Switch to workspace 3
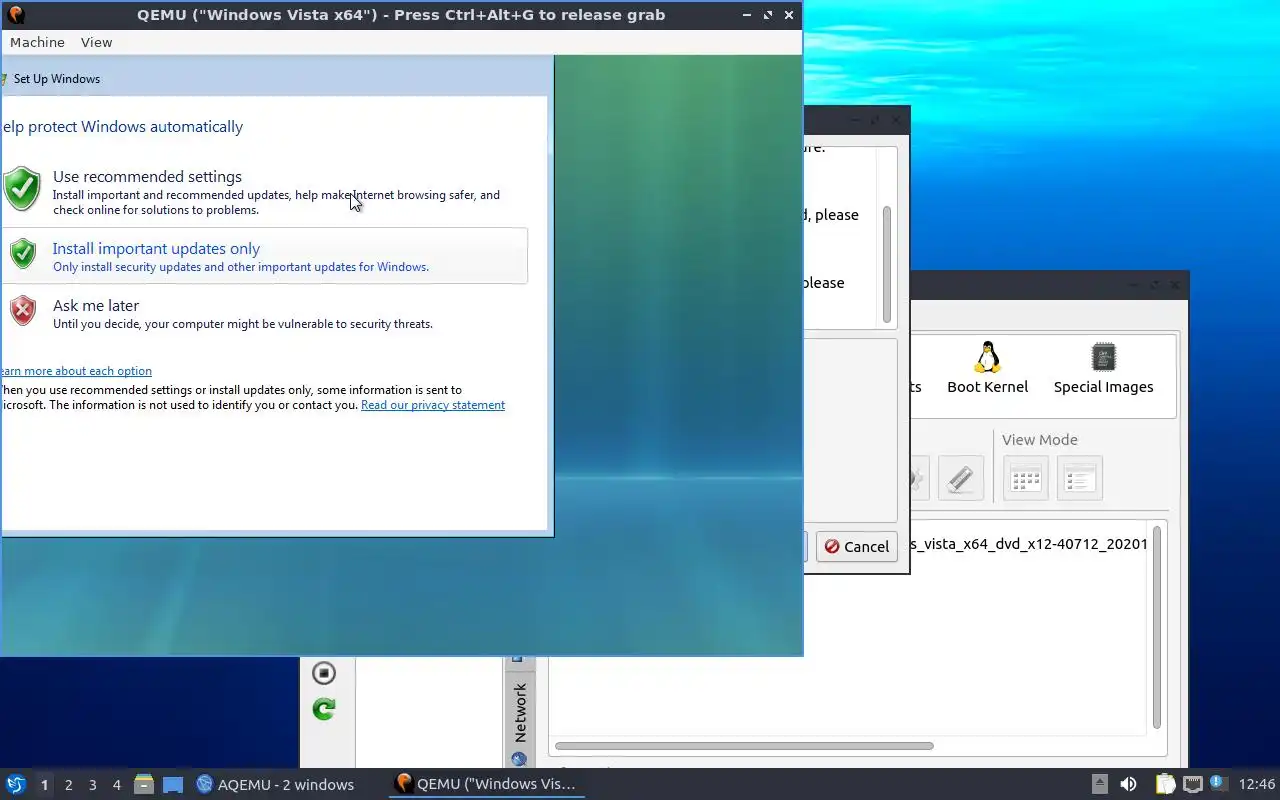The height and width of the screenshot is (800, 1280). 92,785
